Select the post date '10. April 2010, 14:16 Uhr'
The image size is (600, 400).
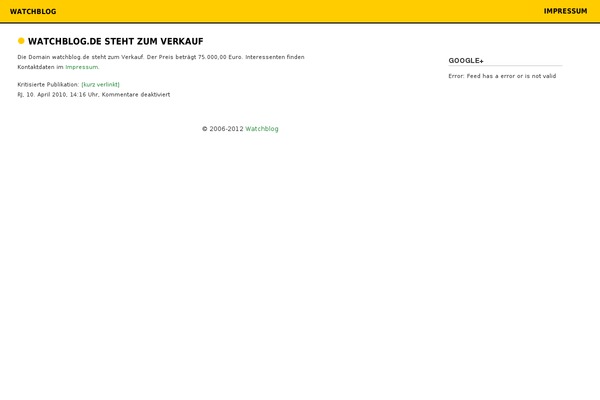tap(62, 95)
